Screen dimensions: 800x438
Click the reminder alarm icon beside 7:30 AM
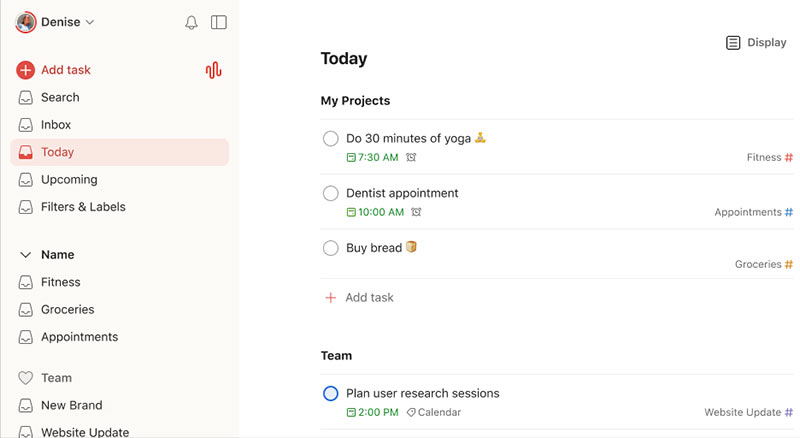pyautogui.click(x=411, y=158)
